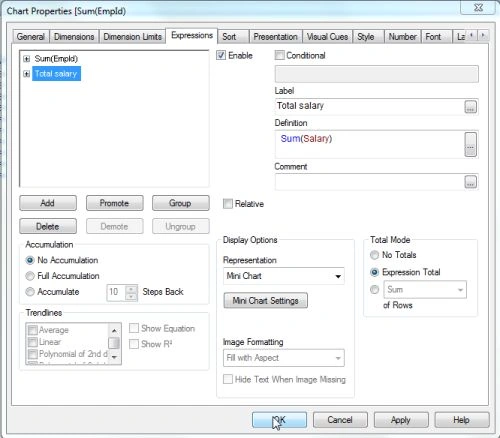500x438 pixels.
Task: Expand the Sum(EmpId) expression plus icon
Action: pyautogui.click(x=27, y=59)
